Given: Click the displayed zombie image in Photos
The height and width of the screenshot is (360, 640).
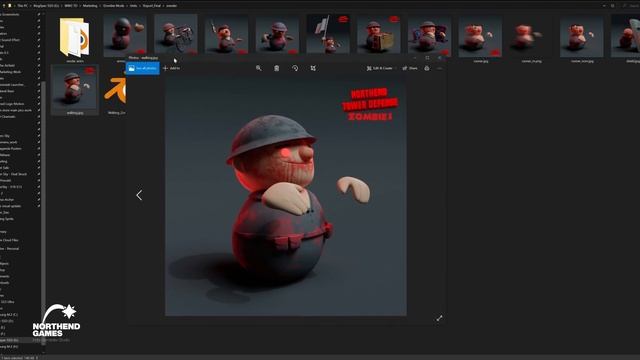Looking at the screenshot, I should pyautogui.click(x=286, y=196).
